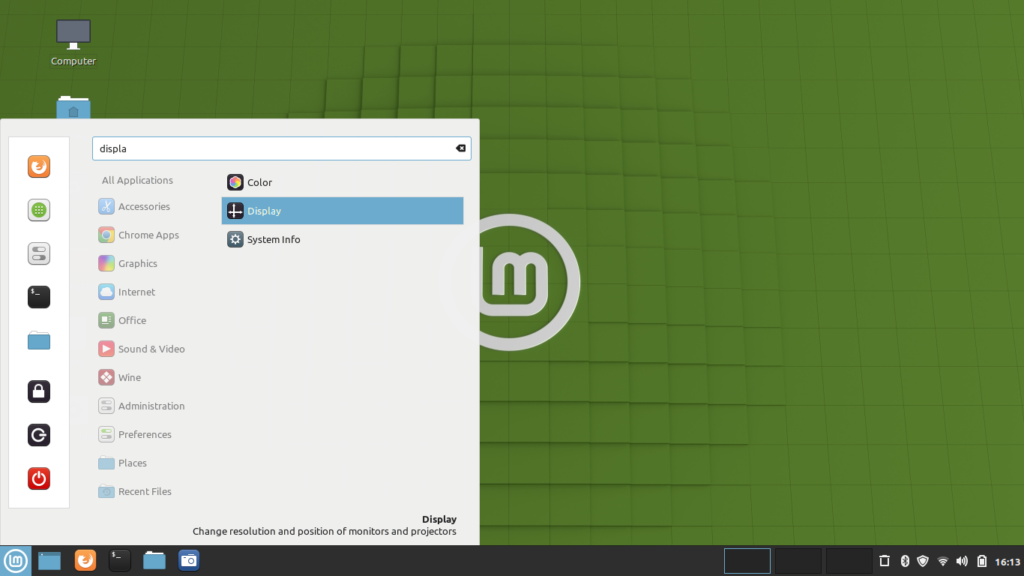Click the 16:13 clock in panel
Image resolution: width=1024 pixels, height=576 pixels.
point(1006,561)
